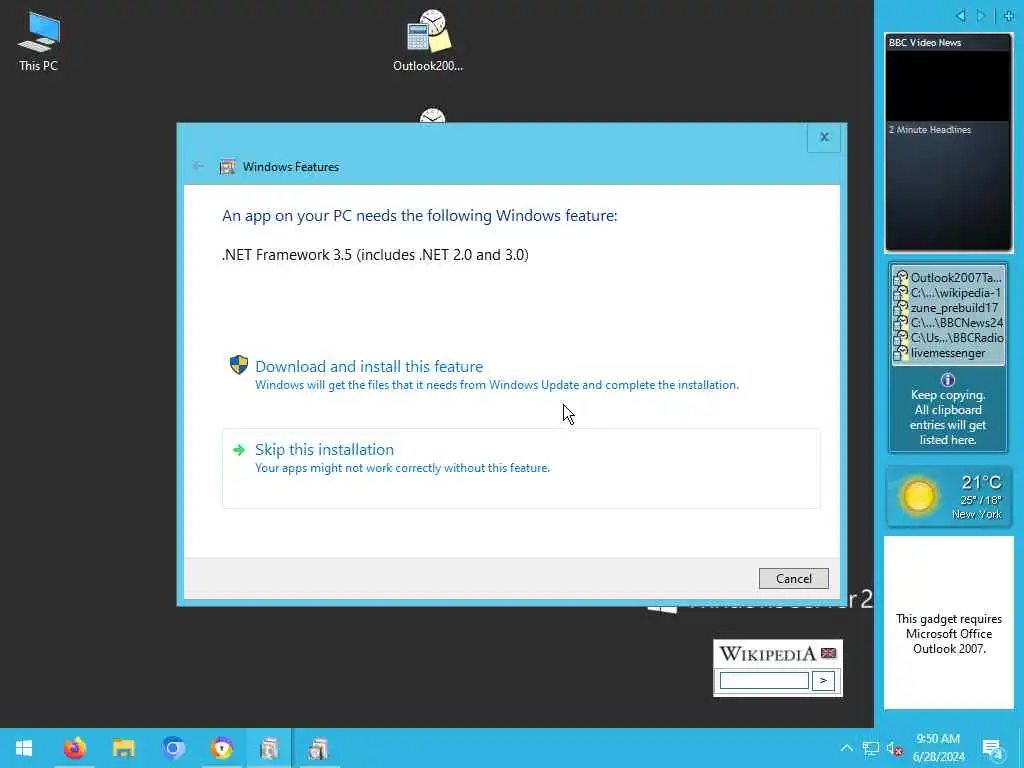Viewport: 1024px width, 768px height.
Task: Launch Firefox from the taskbar
Action: click(74, 748)
